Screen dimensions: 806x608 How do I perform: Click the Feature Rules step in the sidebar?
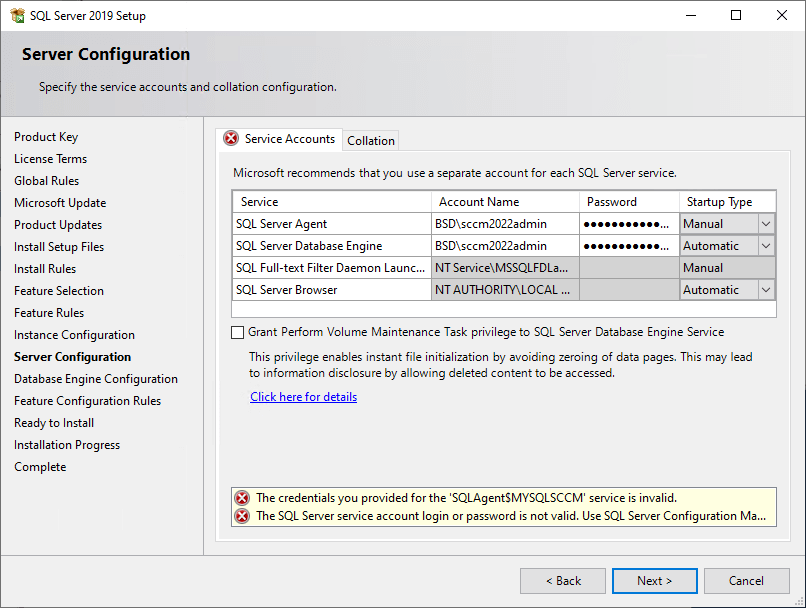coord(49,313)
